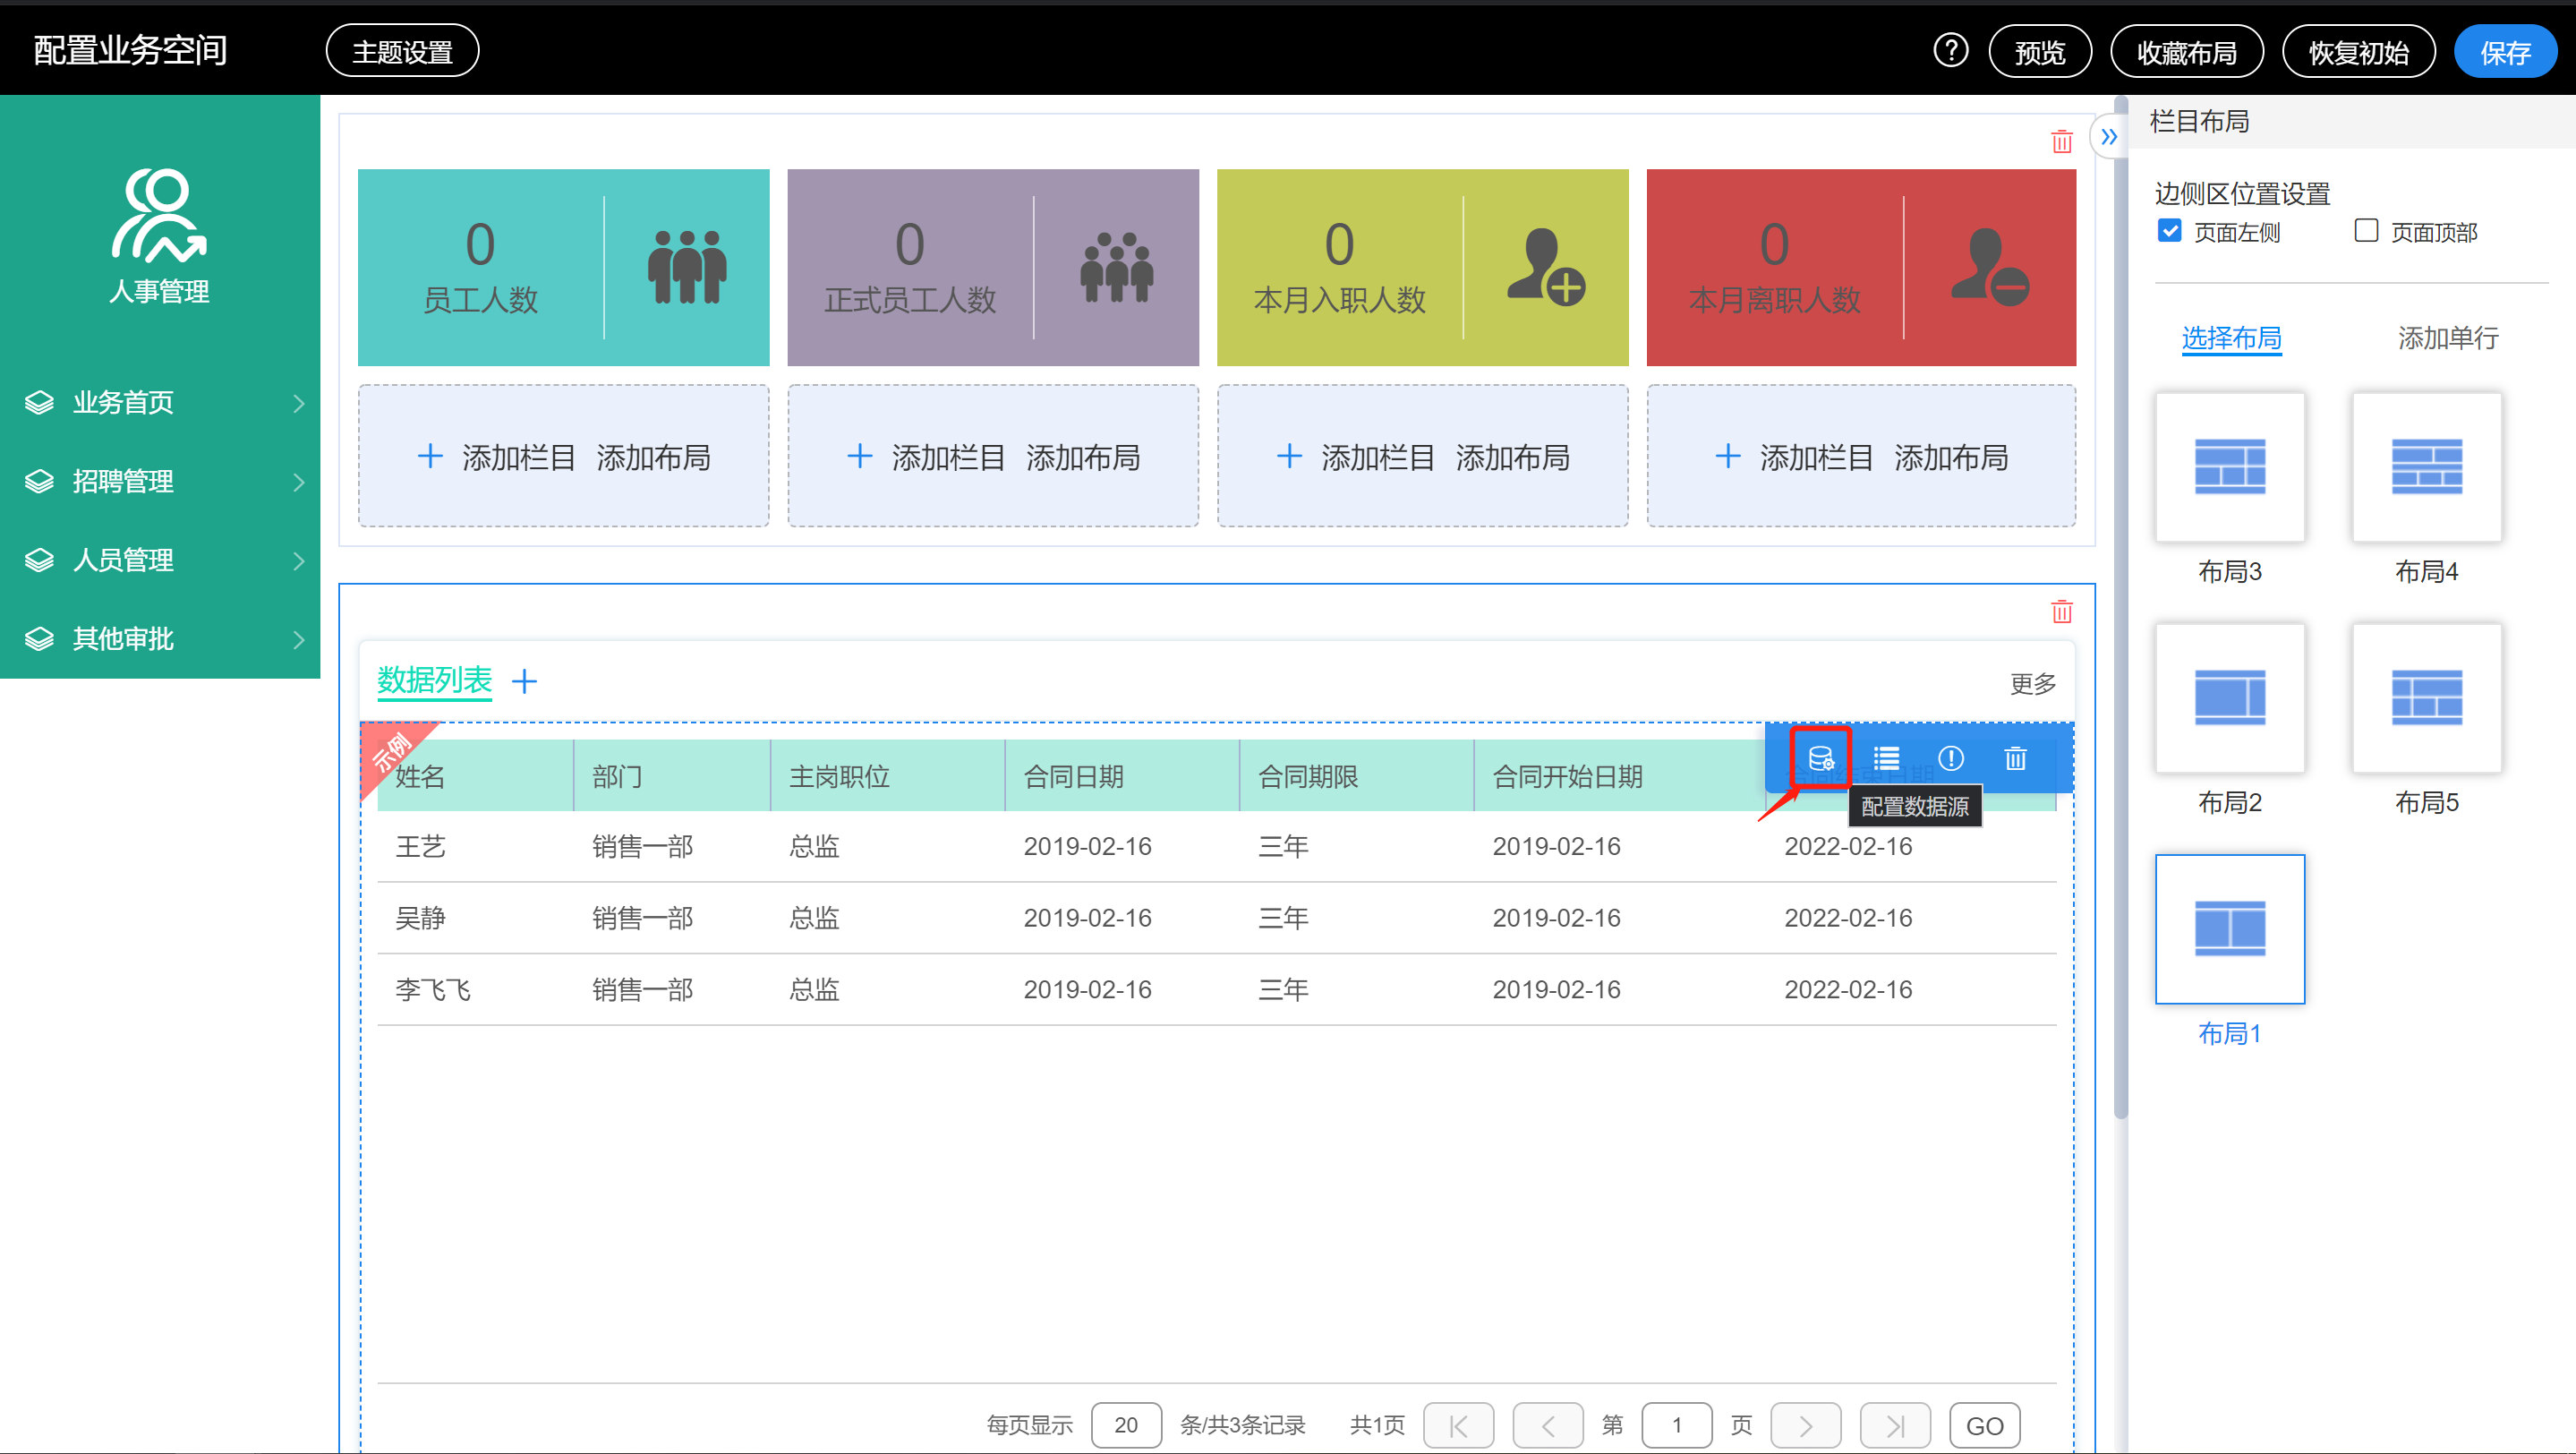
Task: Go to last page of the list
Action: (x=1894, y=1424)
